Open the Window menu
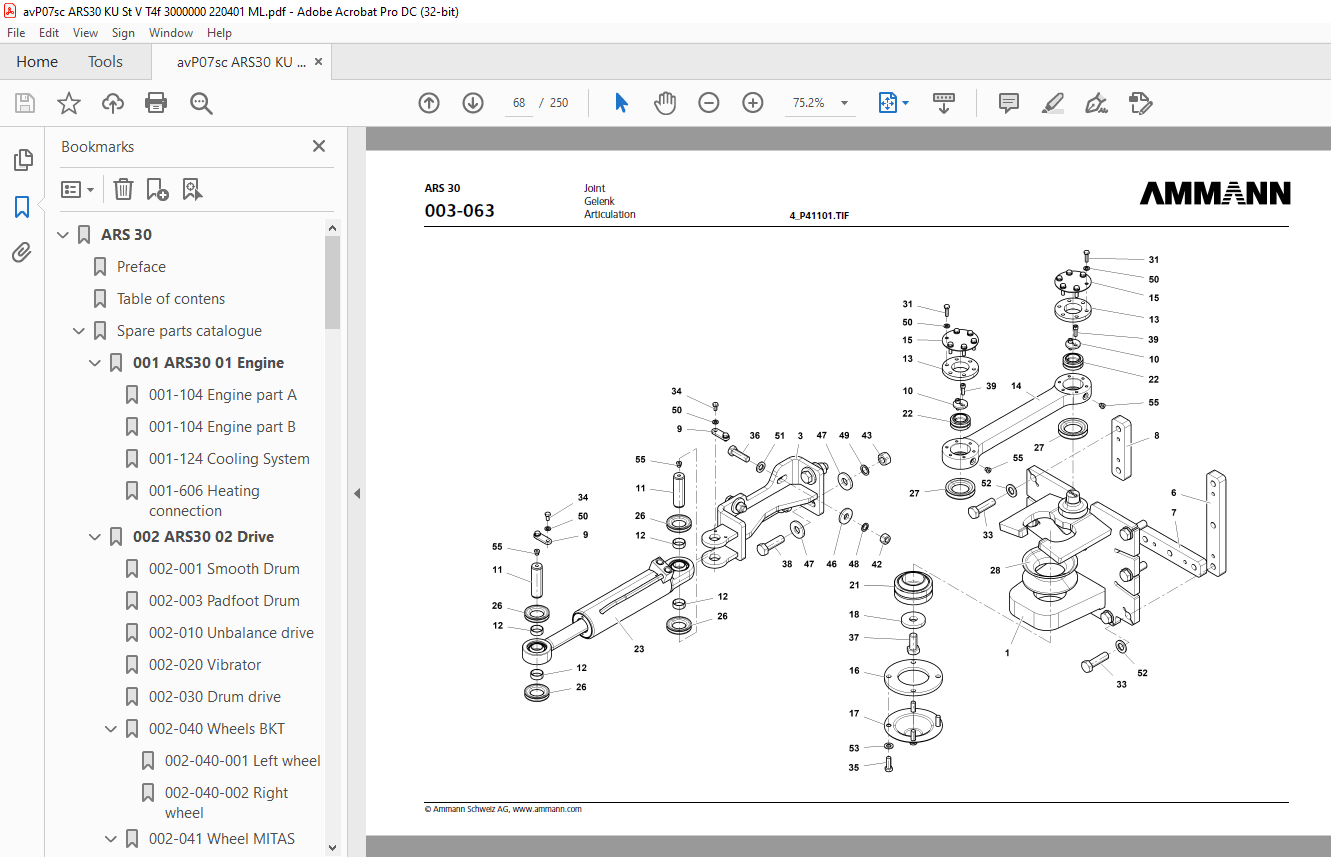The image size is (1331, 857). [171, 33]
